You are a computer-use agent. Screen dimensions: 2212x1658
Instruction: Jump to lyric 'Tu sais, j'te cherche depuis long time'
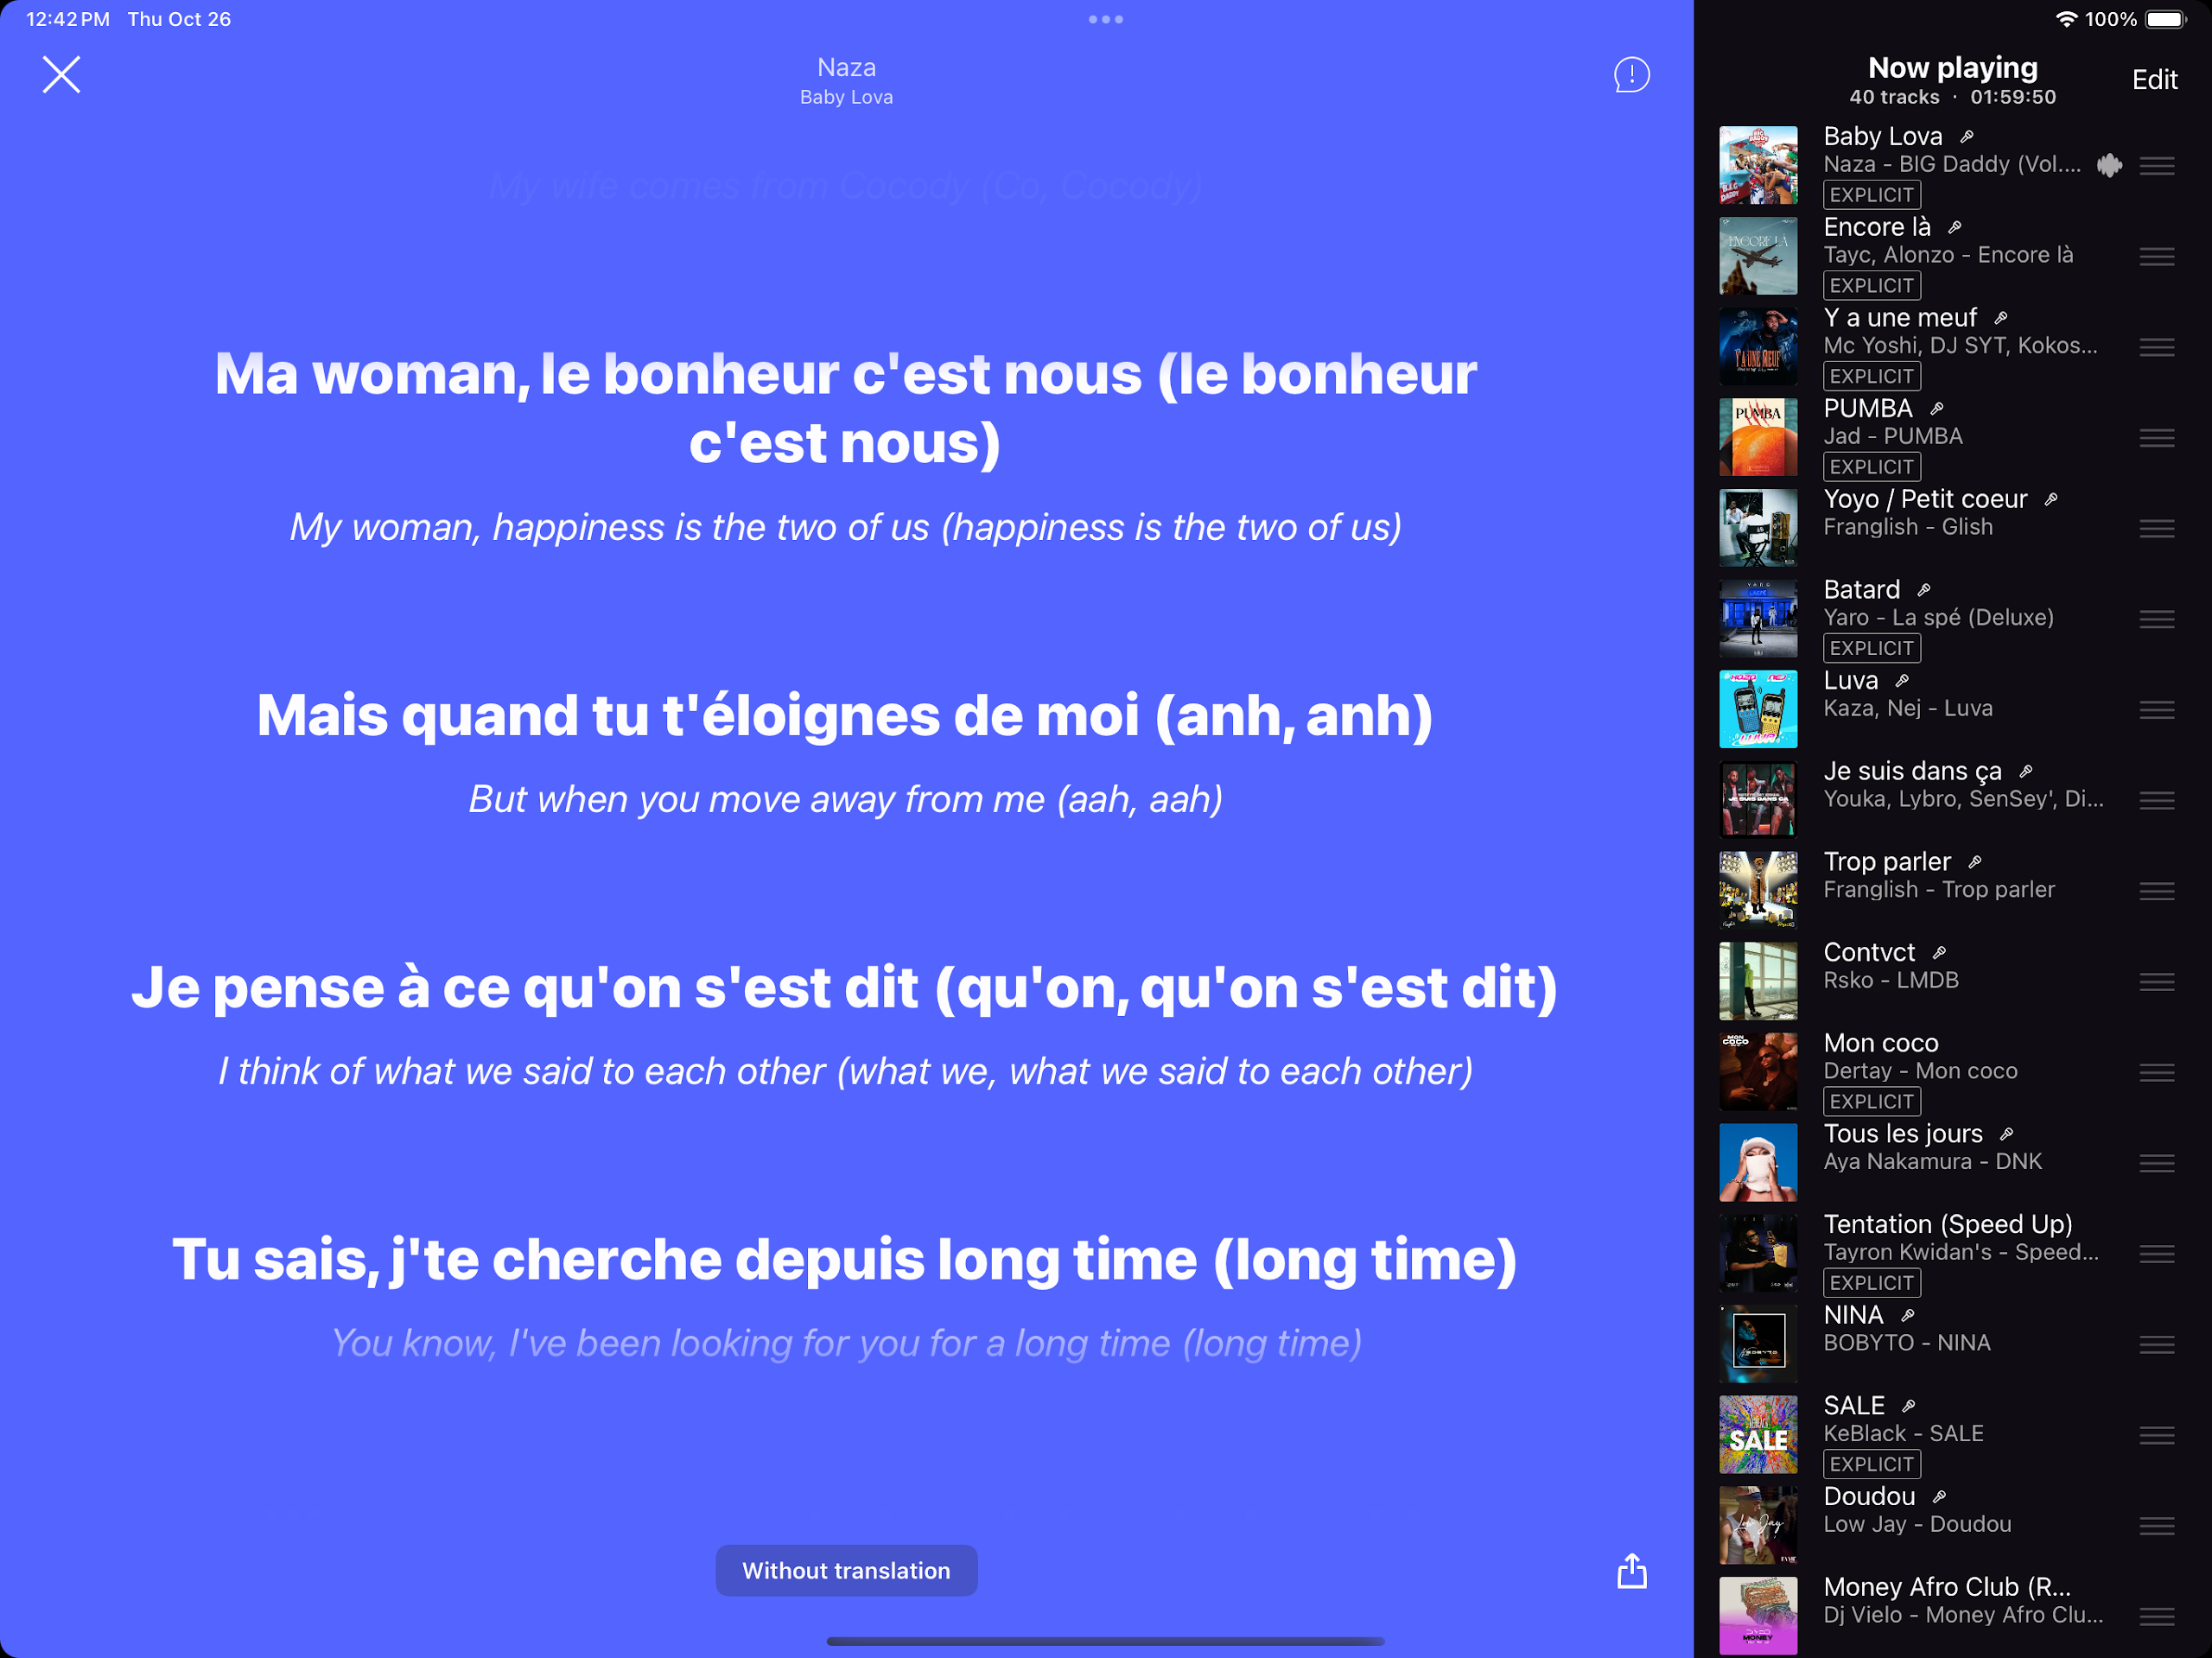845,1259
